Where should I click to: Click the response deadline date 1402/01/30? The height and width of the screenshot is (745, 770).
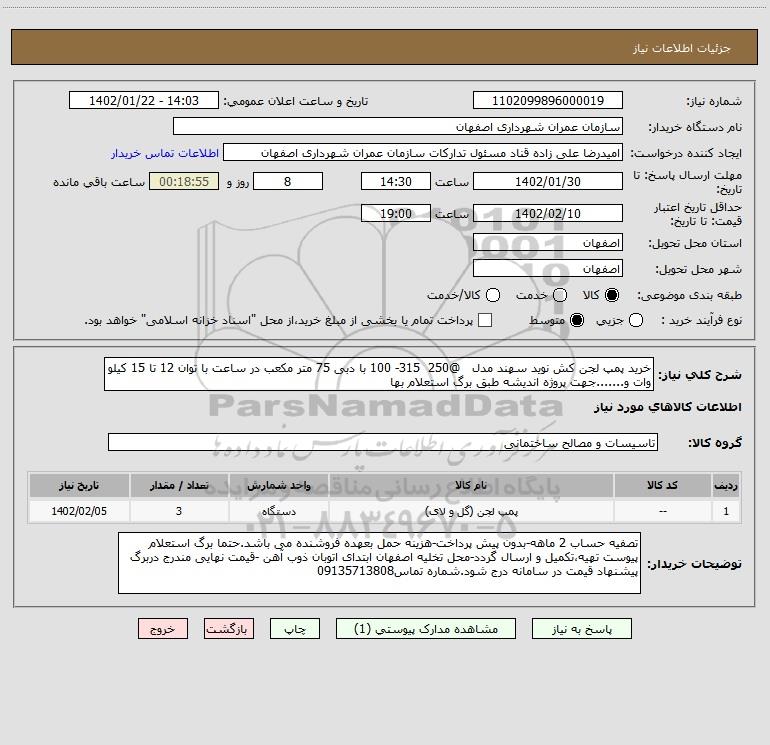pyautogui.click(x=548, y=181)
